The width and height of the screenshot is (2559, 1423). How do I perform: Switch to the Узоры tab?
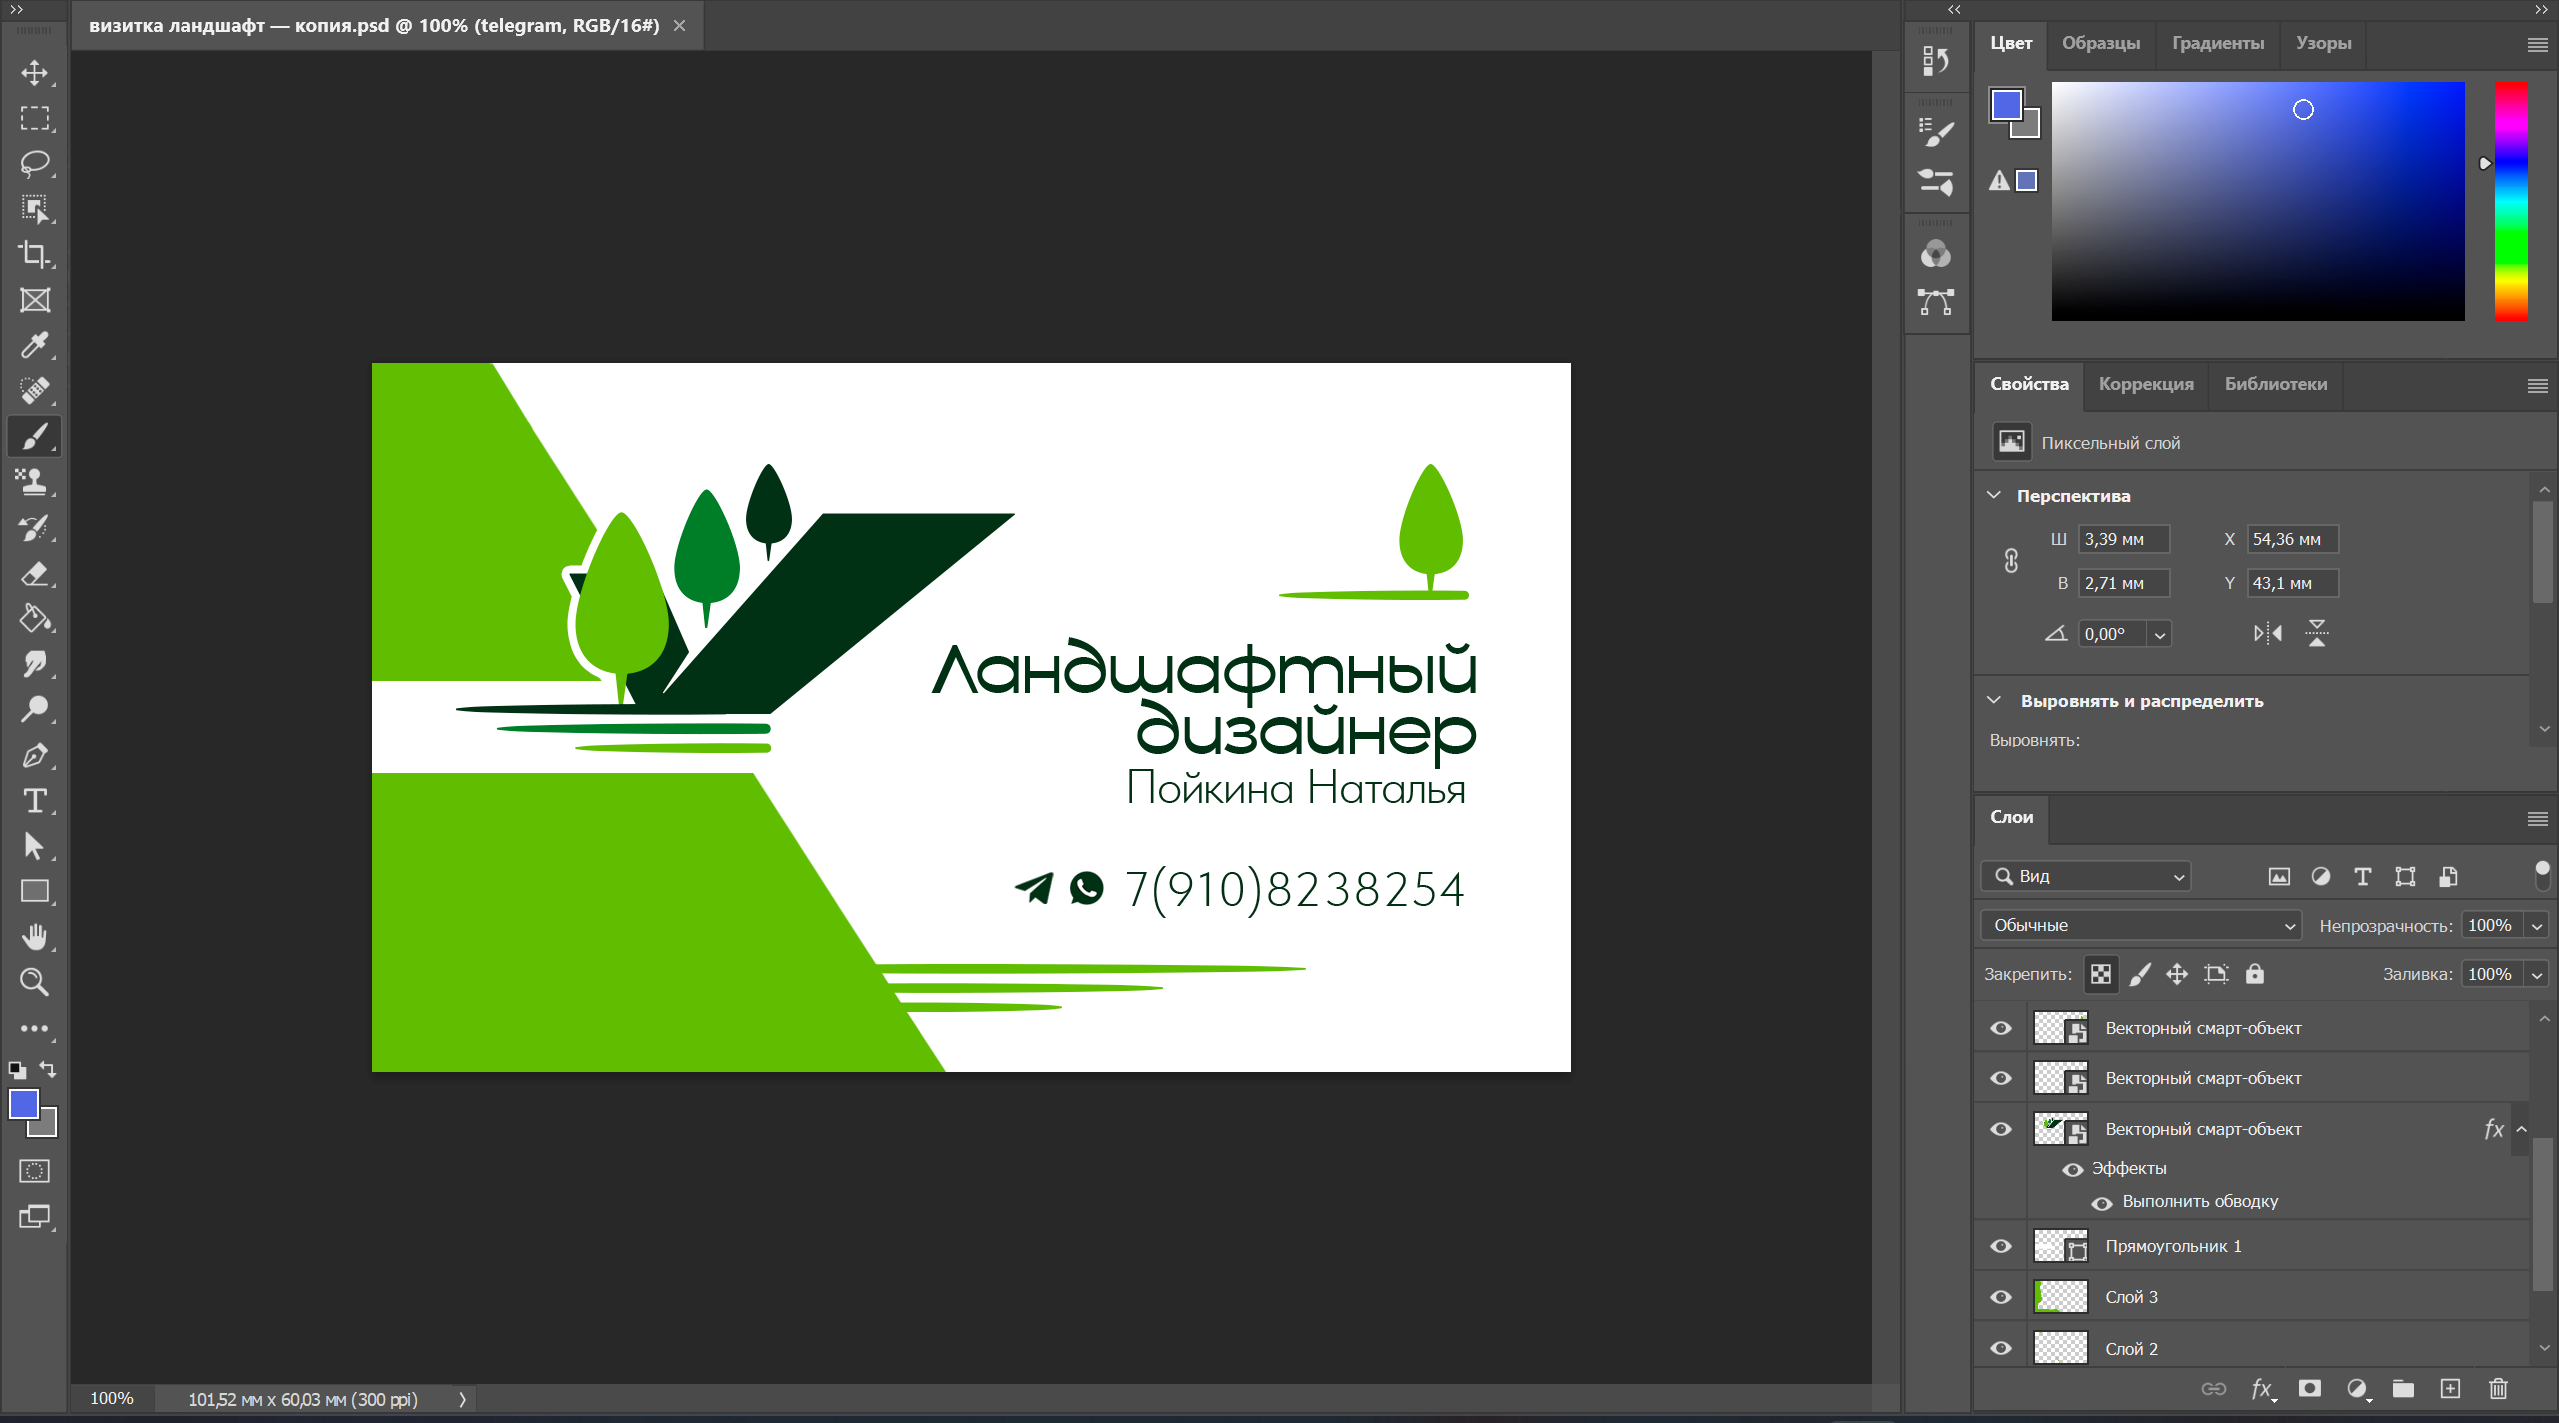pos(2323,43)
